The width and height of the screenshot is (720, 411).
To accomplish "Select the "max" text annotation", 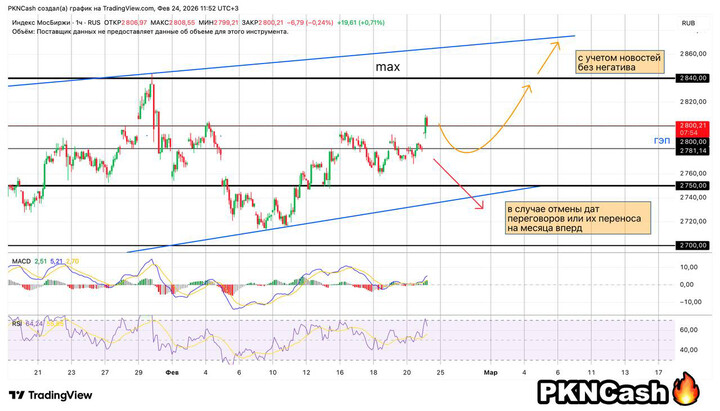I will (x=388, y=67).
